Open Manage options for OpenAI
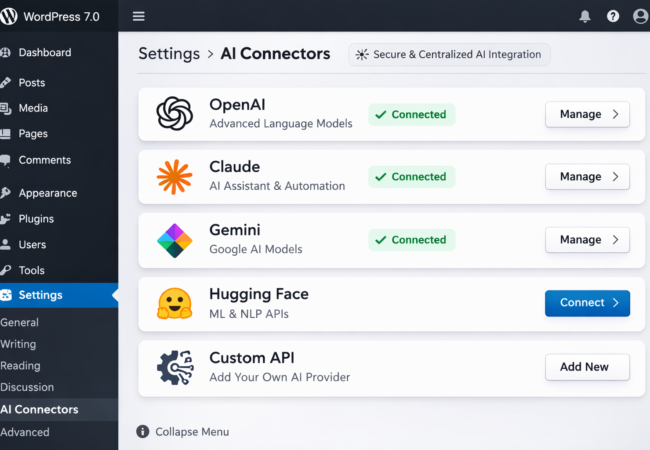The height and width of the screenshot is (450, 650). pos(587,114)
